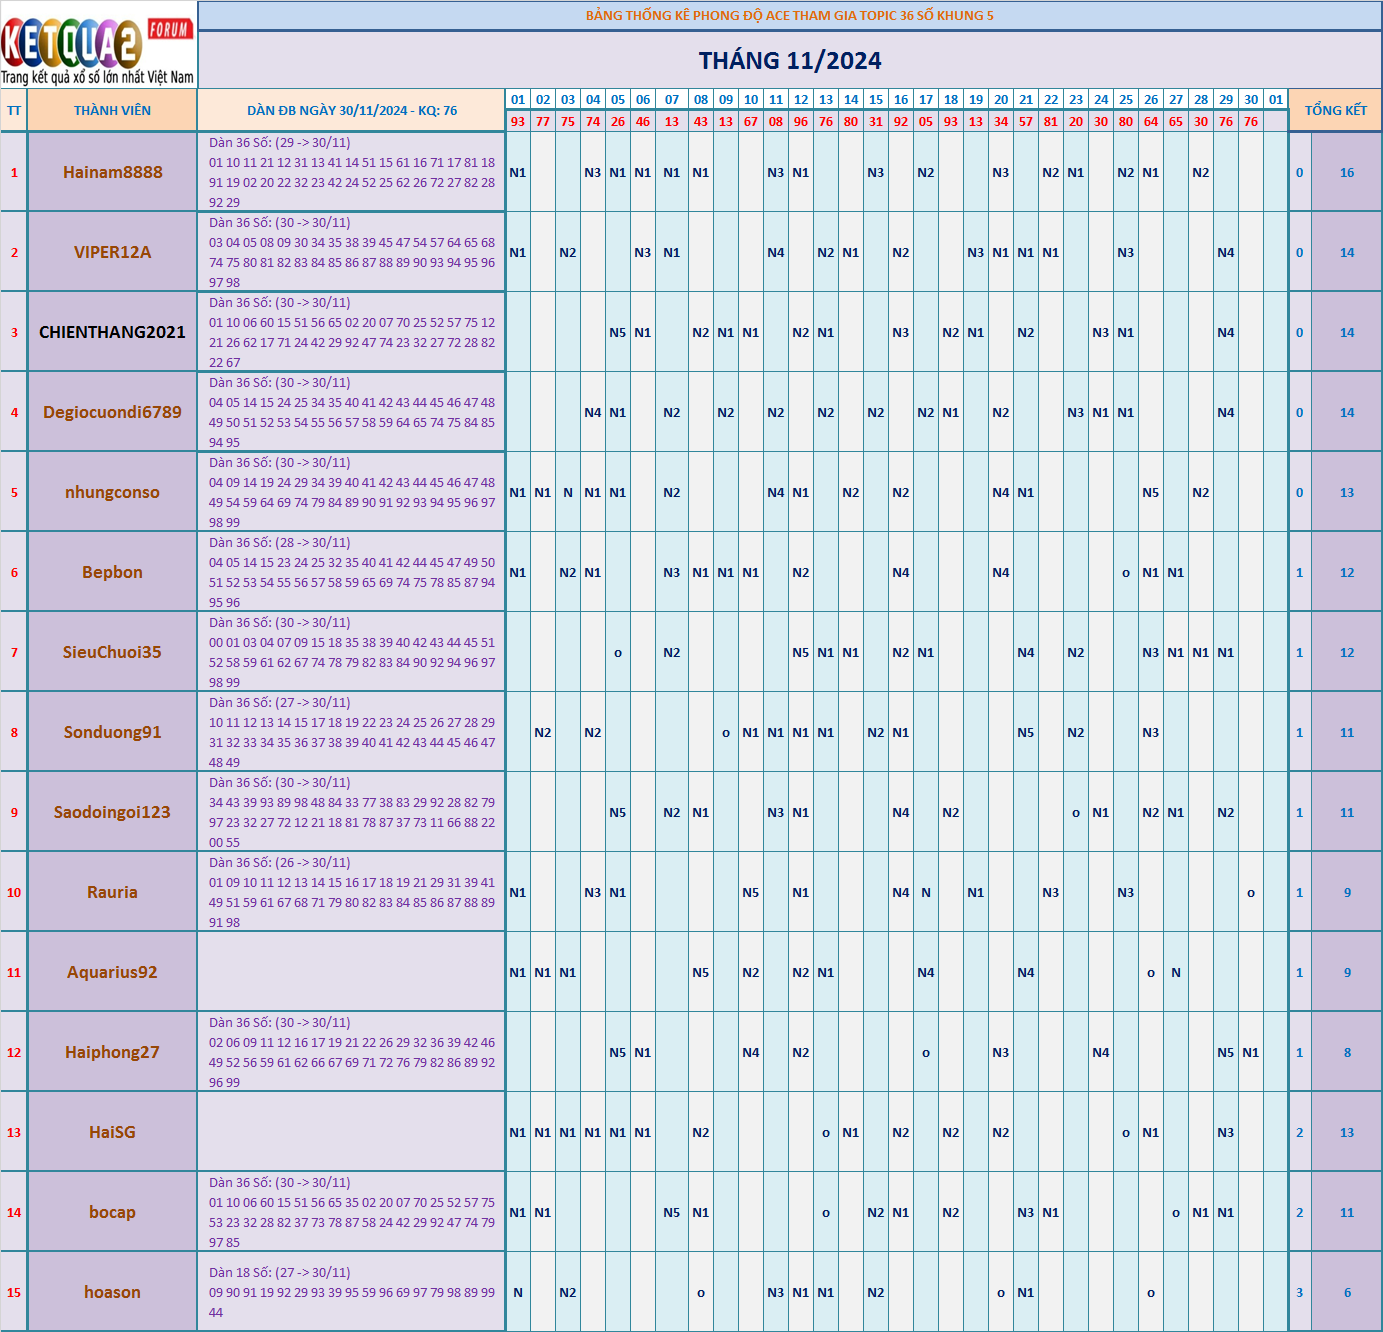
Task: Click the VIPER12A member name
Action: click(112, 252)
